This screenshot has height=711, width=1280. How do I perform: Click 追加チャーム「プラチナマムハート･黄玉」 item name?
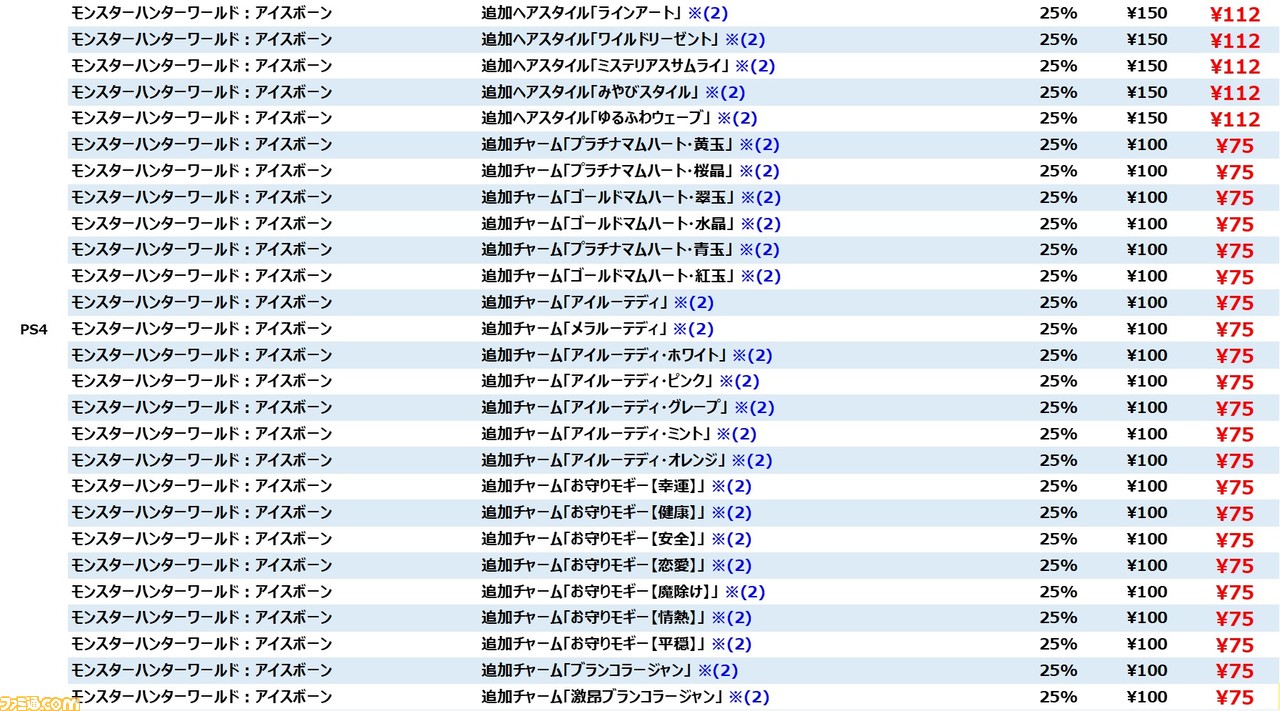coord(609,144)
